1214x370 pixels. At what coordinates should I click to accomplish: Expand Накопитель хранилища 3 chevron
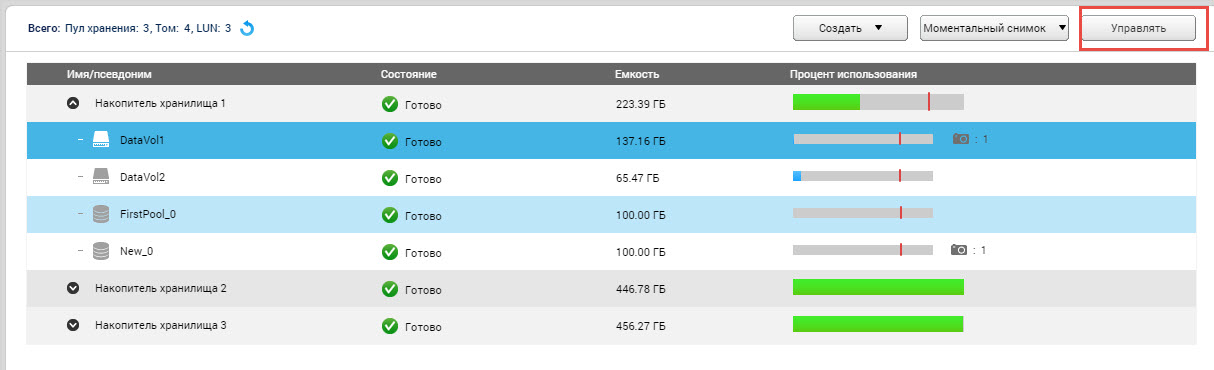[x=72, y=325]
